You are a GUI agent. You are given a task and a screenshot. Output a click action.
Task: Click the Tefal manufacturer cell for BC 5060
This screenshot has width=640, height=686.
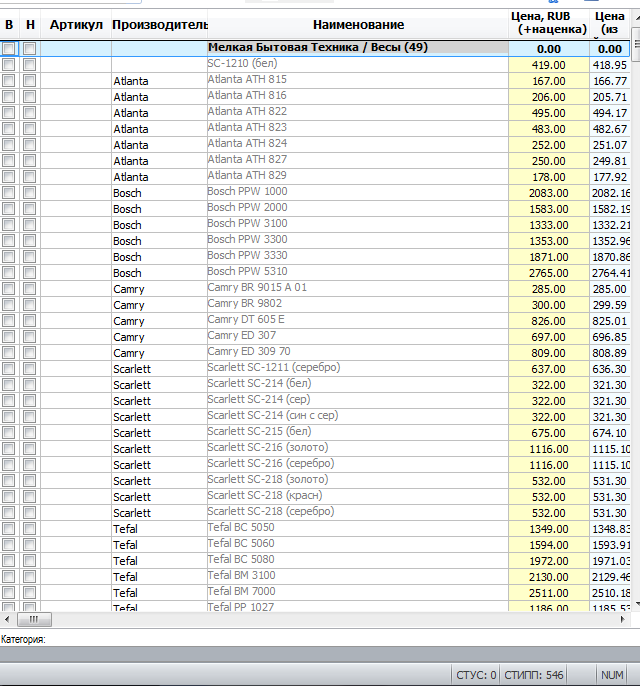[x=160, y=544]
